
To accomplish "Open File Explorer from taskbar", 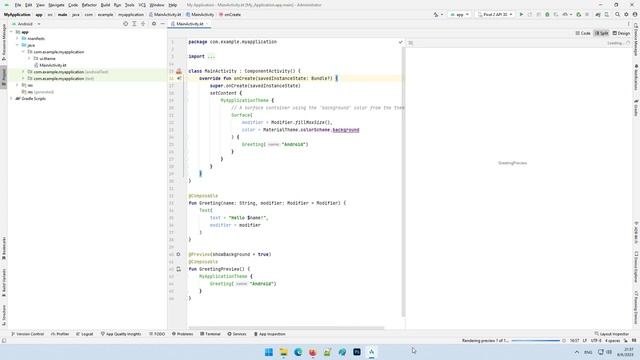I will coord(283,352).
